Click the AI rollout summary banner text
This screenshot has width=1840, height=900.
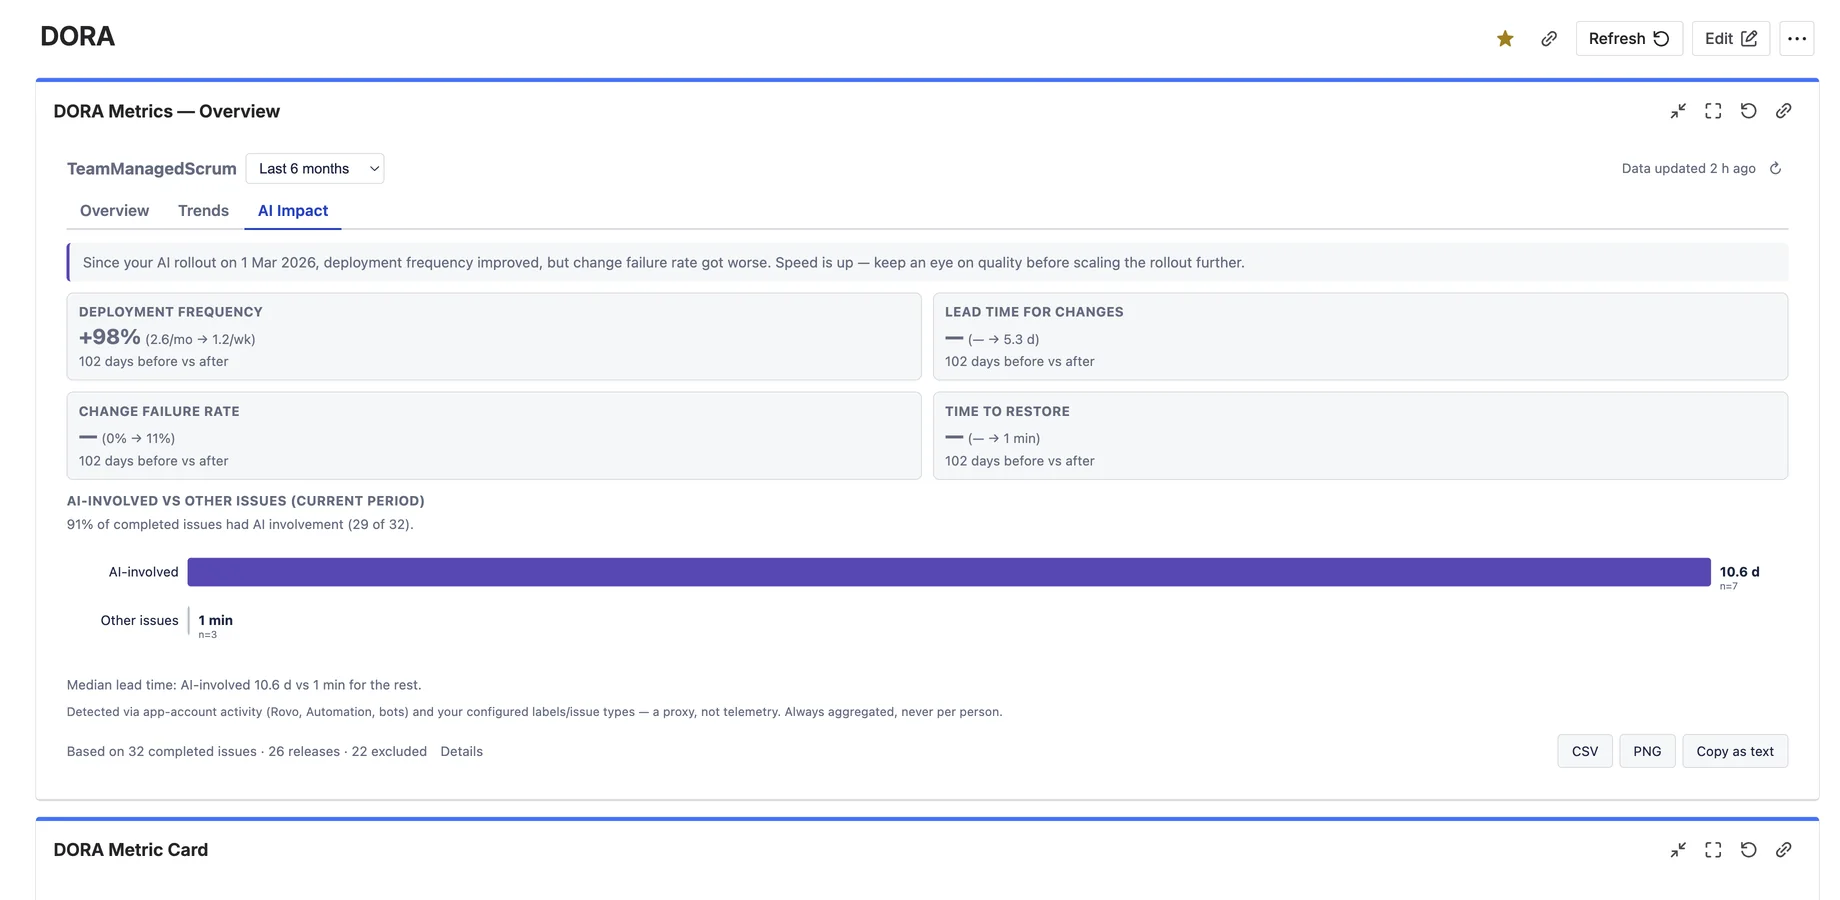click(663, 263)
